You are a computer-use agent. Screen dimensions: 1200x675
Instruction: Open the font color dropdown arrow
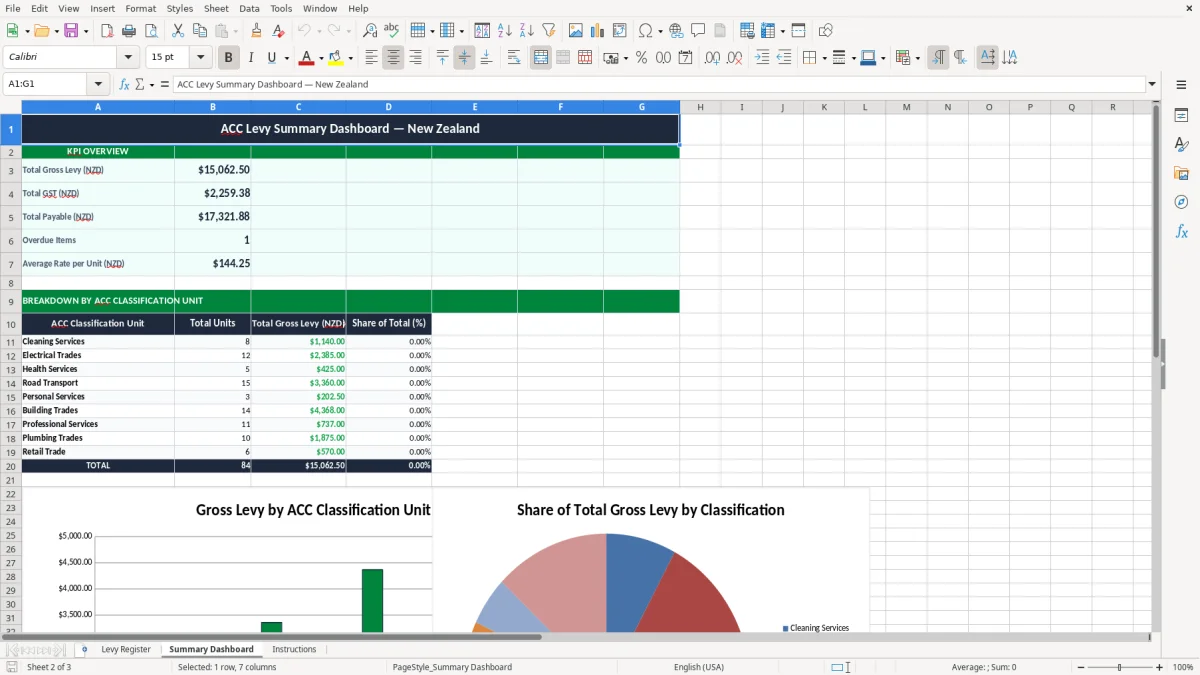(321, 58)
